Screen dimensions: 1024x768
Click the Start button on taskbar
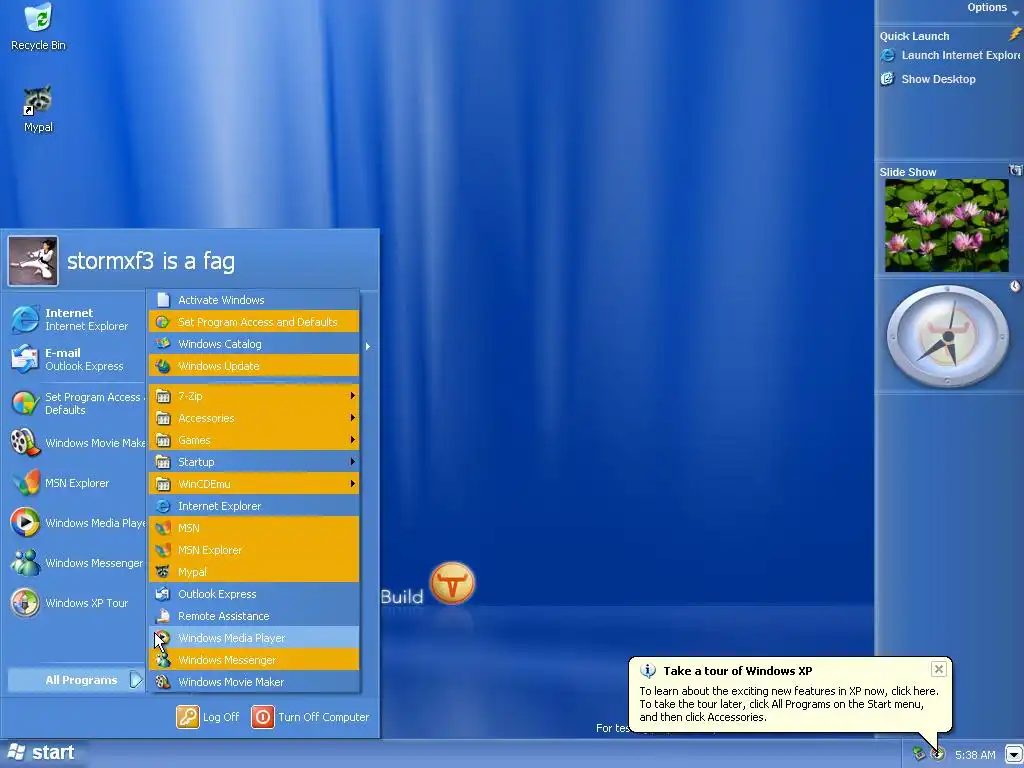pos(41,753)
